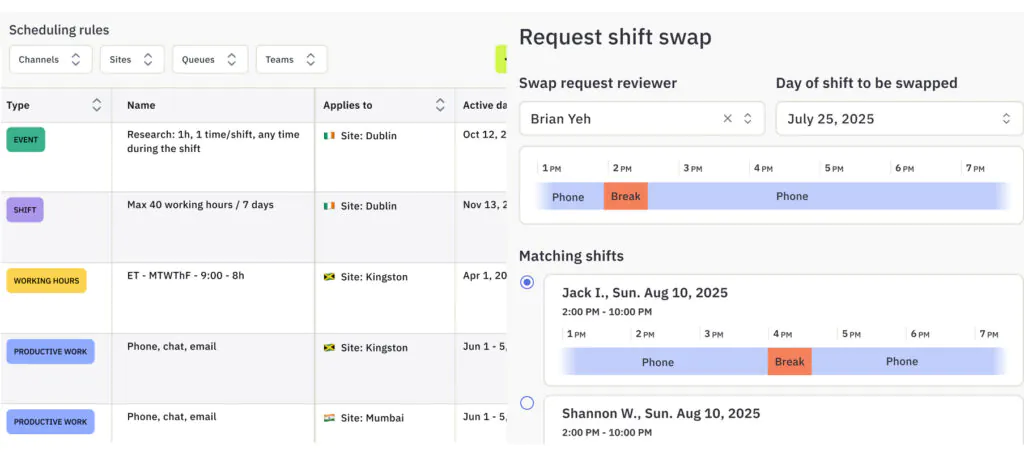Click the green EVENT type badge
This screenshot has height=458, width=1024.
pyautogui.click(x=25, y=140)
